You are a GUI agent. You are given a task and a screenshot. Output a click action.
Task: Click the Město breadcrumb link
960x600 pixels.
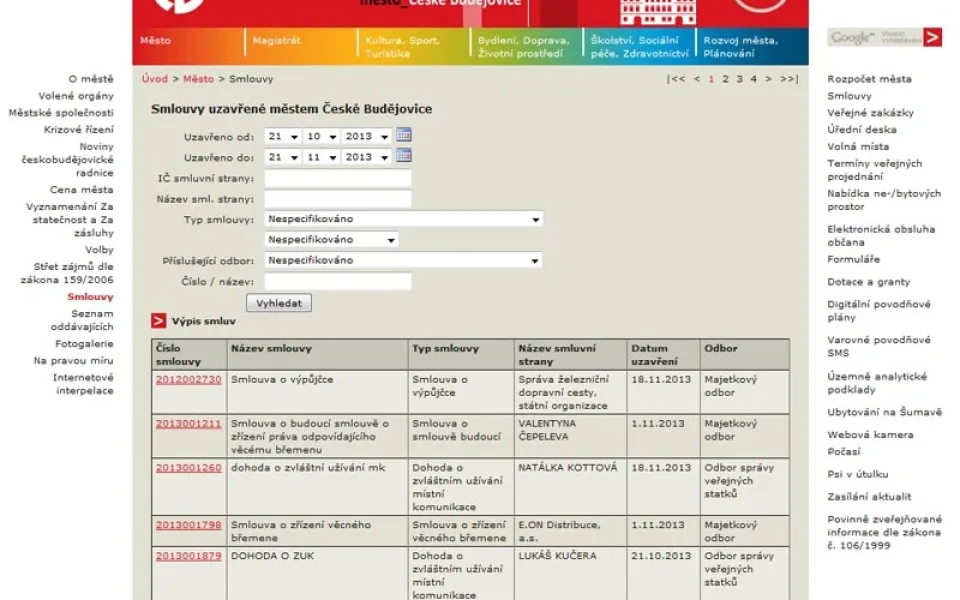pos(198,79)
